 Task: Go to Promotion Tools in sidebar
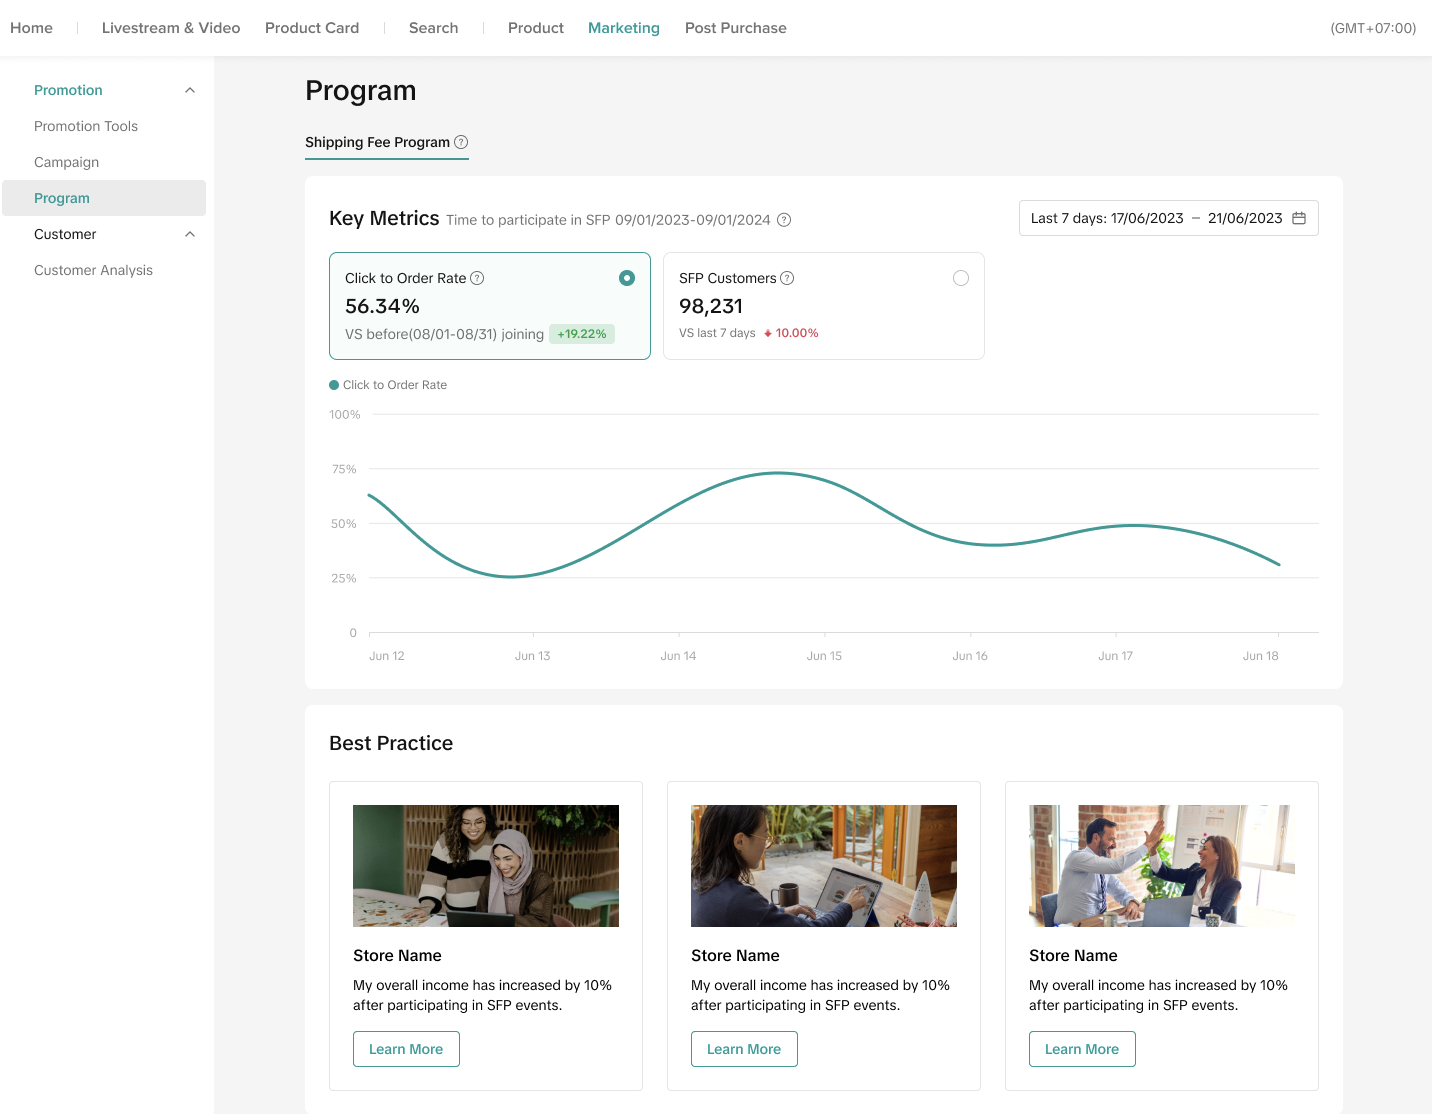pos(86,126)
